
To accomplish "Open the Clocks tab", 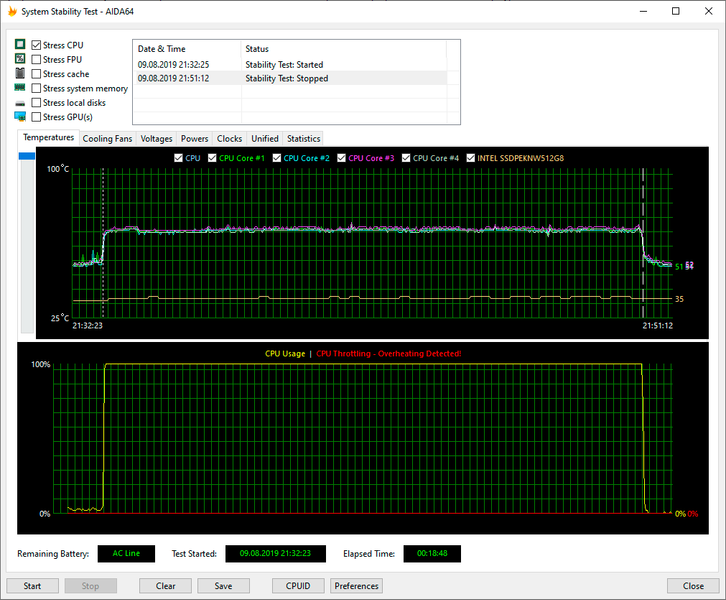I will 230,138.
